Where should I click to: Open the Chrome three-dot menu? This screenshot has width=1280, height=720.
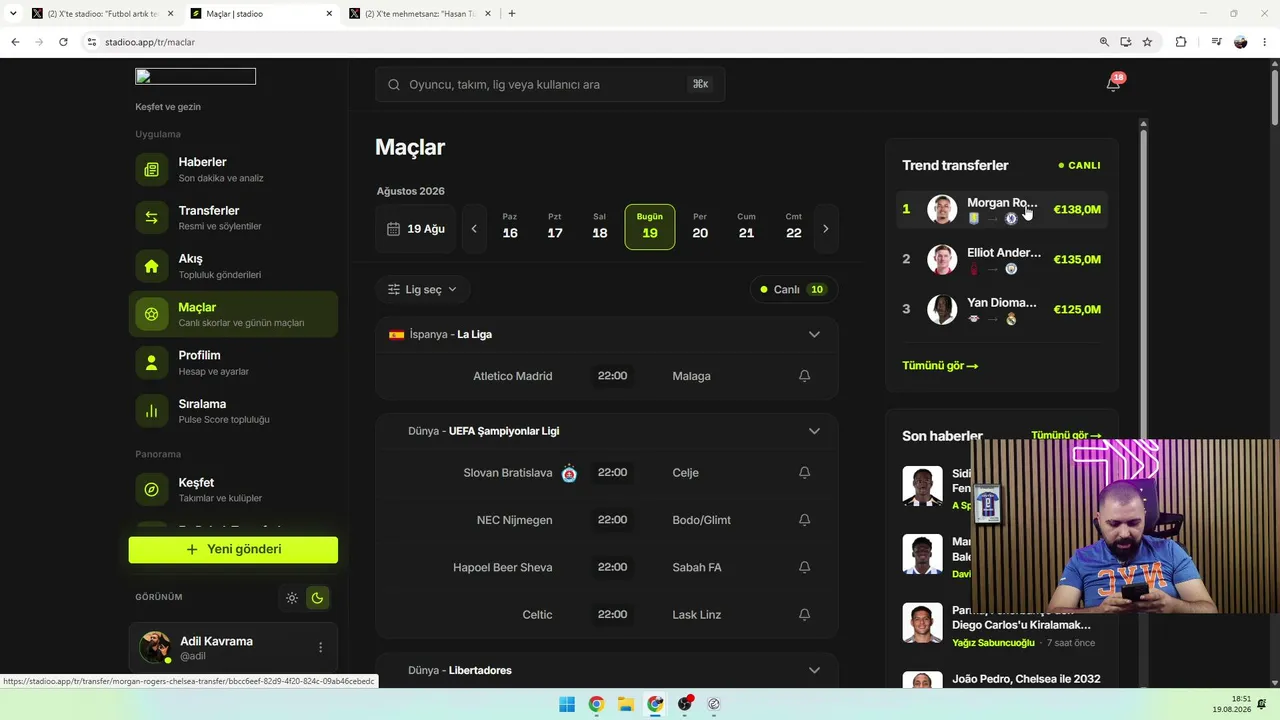click(x=1265, y=42)
